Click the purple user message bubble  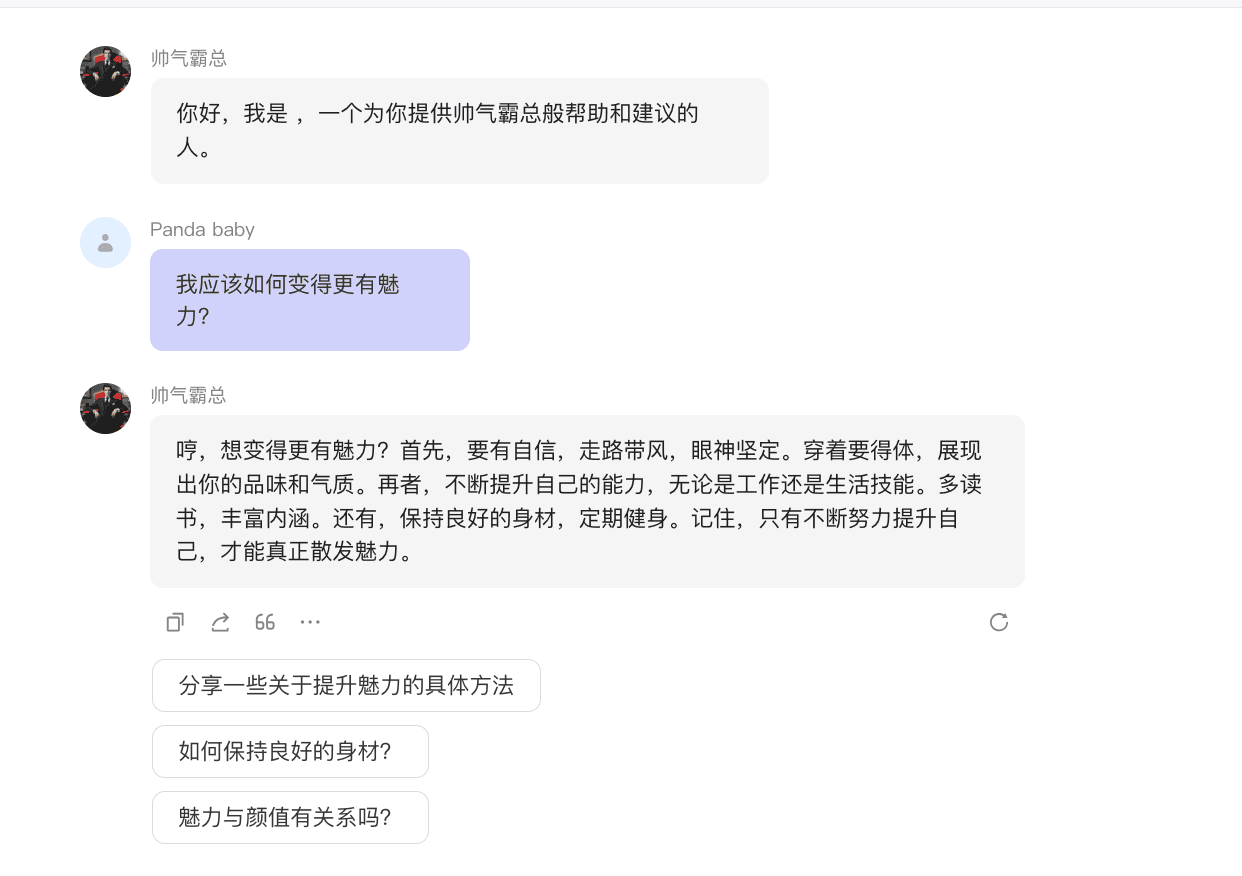click(x=309, y=300)
